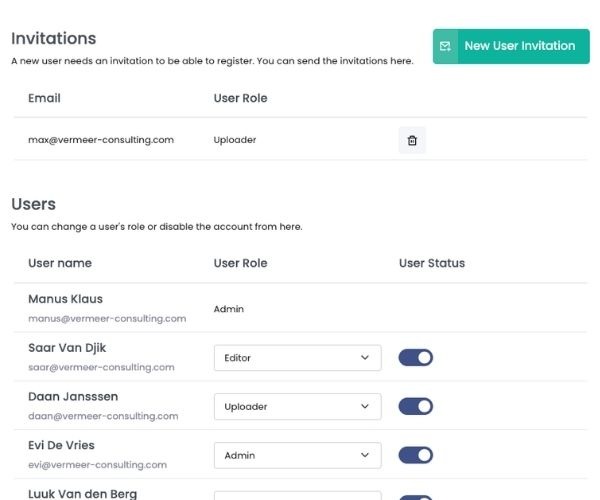The height and width of the screenshot is (500, 600).
Task: Select the Evi De Vries user name
Action: tap(61, 445)
